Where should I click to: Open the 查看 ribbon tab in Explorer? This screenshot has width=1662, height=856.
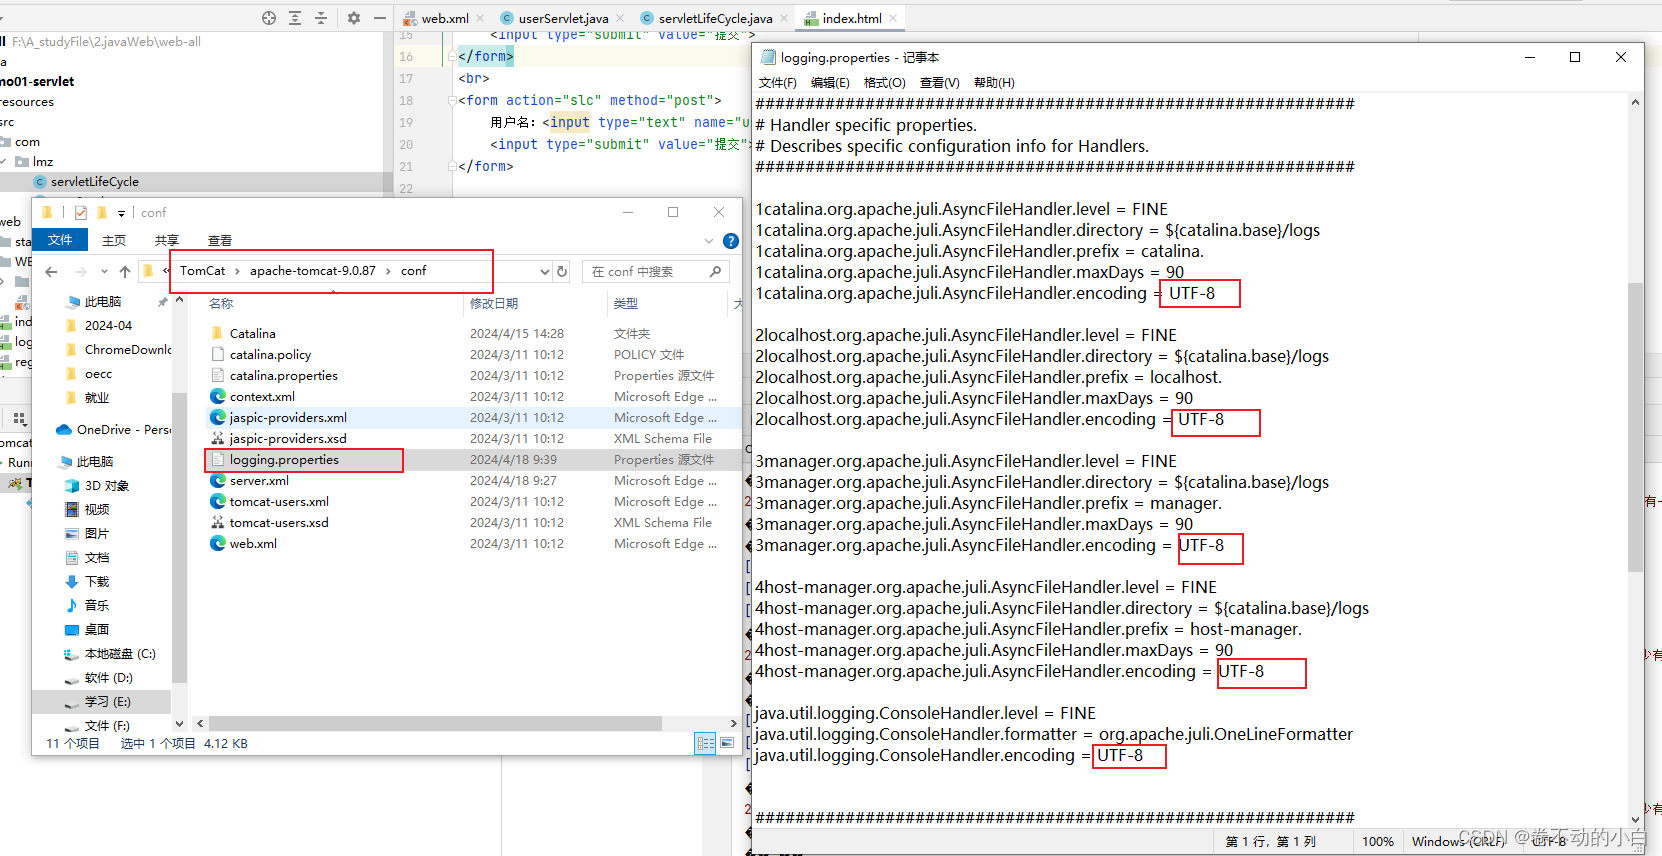(220, 240)
